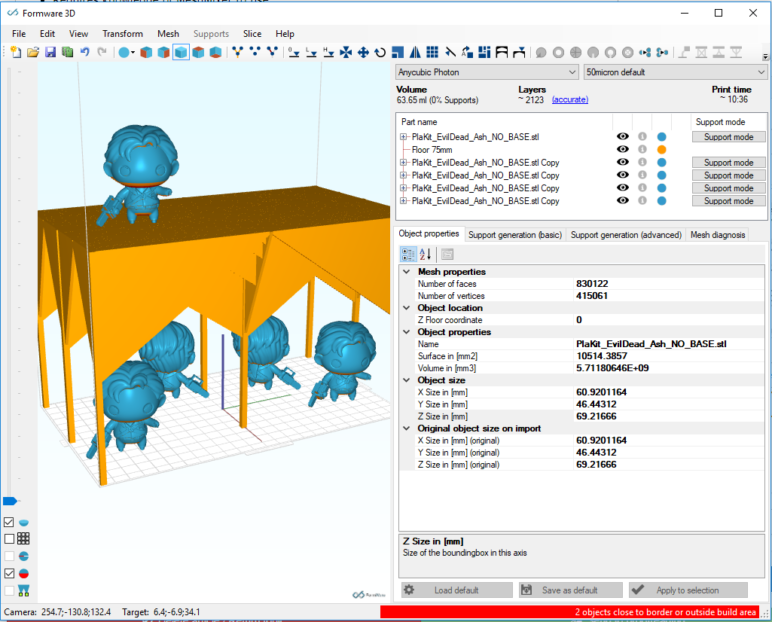Click the arch with down-arrow icon

519,52
